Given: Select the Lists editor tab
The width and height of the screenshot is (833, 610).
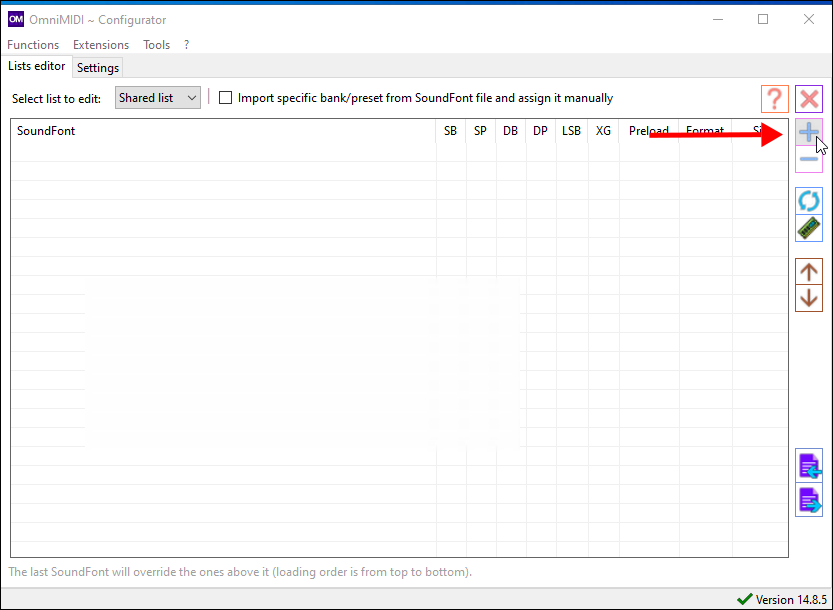Looking at the screenshot, I should pos(37,67).
